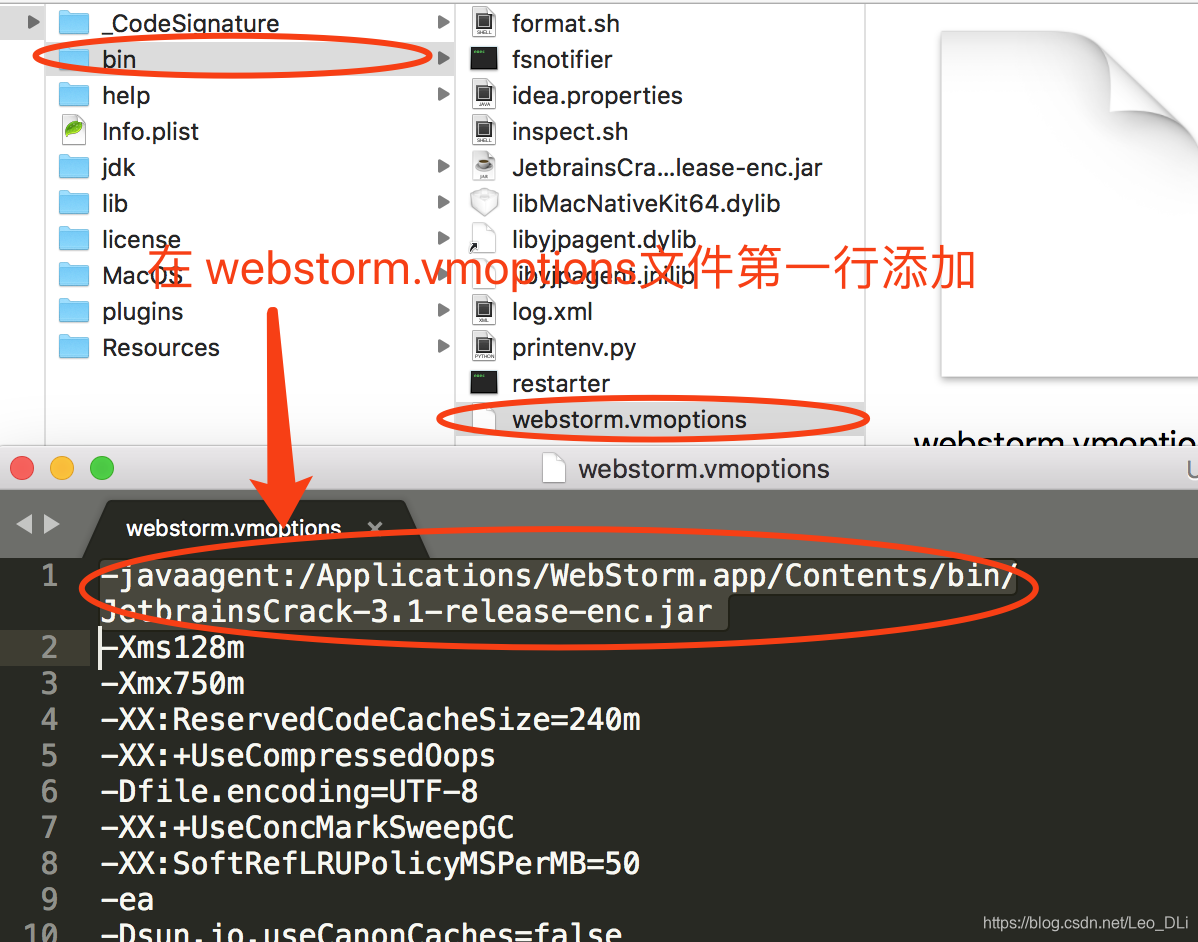Click the -ea line in editor
1198x942 pixels.
click(x=128, y=899)
